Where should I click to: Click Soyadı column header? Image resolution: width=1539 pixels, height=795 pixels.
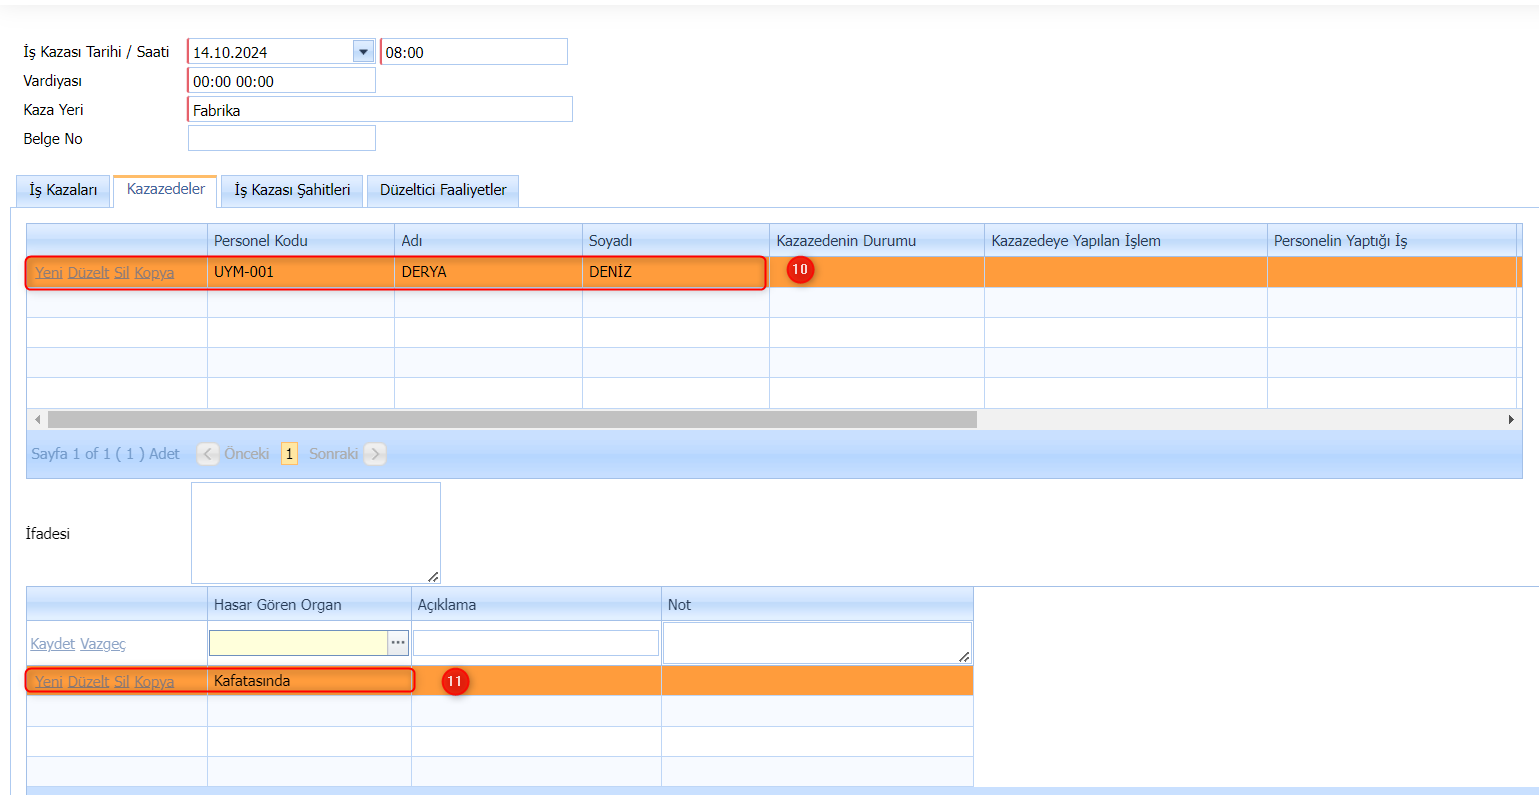point(676,241)
